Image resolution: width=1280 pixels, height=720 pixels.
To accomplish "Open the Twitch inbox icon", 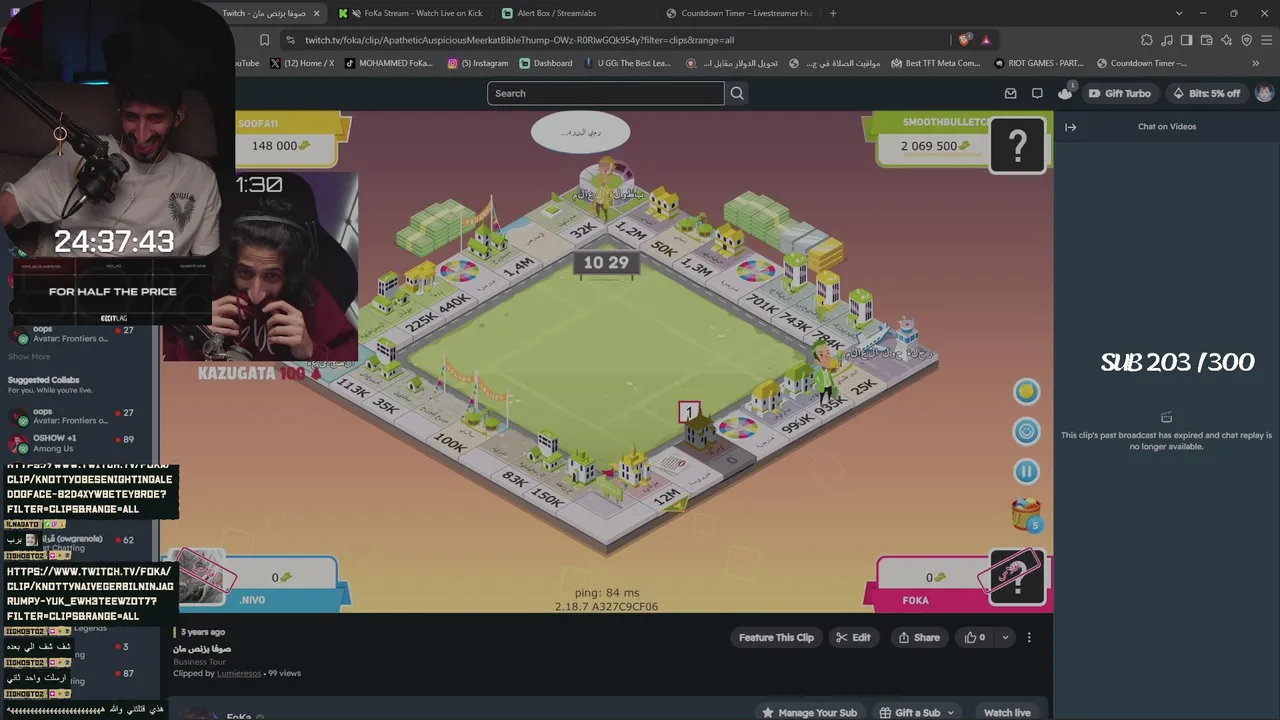I will click(1010, 93).
